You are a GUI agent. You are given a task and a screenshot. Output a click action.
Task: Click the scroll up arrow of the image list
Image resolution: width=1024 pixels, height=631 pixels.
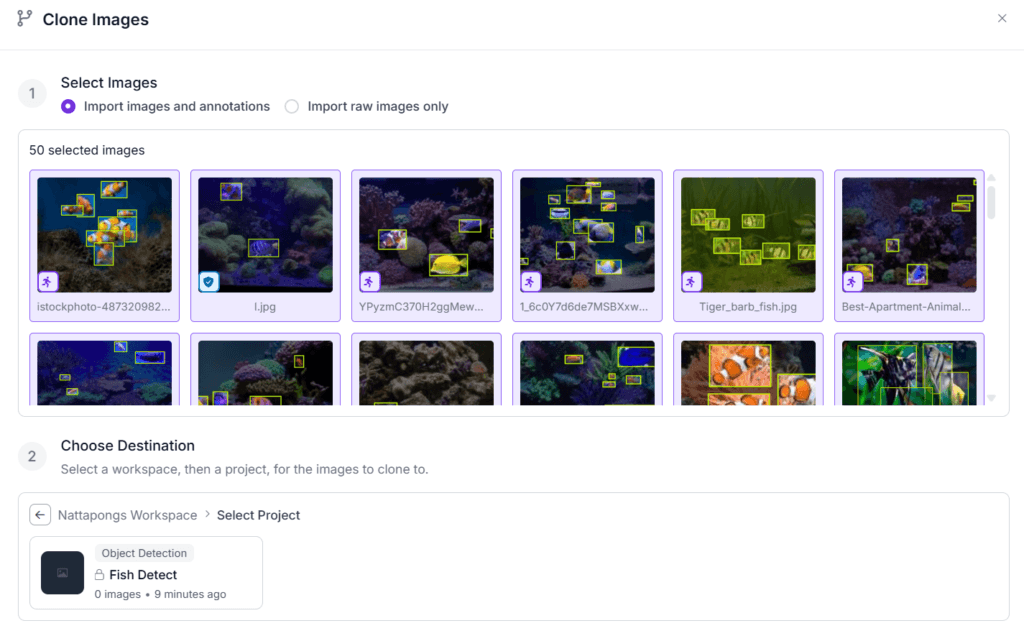(x=991, y=178)
